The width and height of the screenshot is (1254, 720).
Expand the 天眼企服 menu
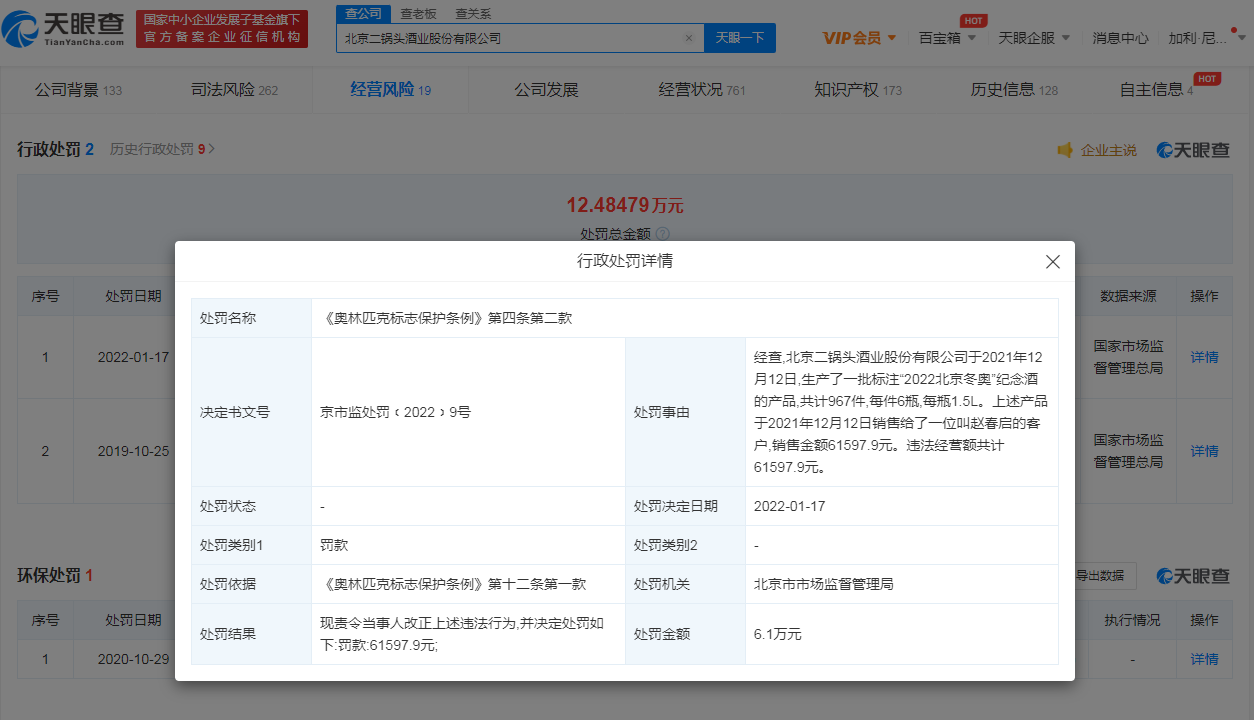coord(1033,38)
